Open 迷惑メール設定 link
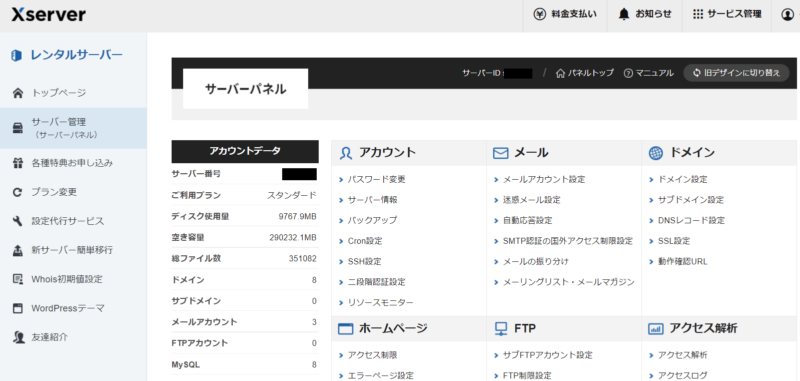 coord(532,200)
